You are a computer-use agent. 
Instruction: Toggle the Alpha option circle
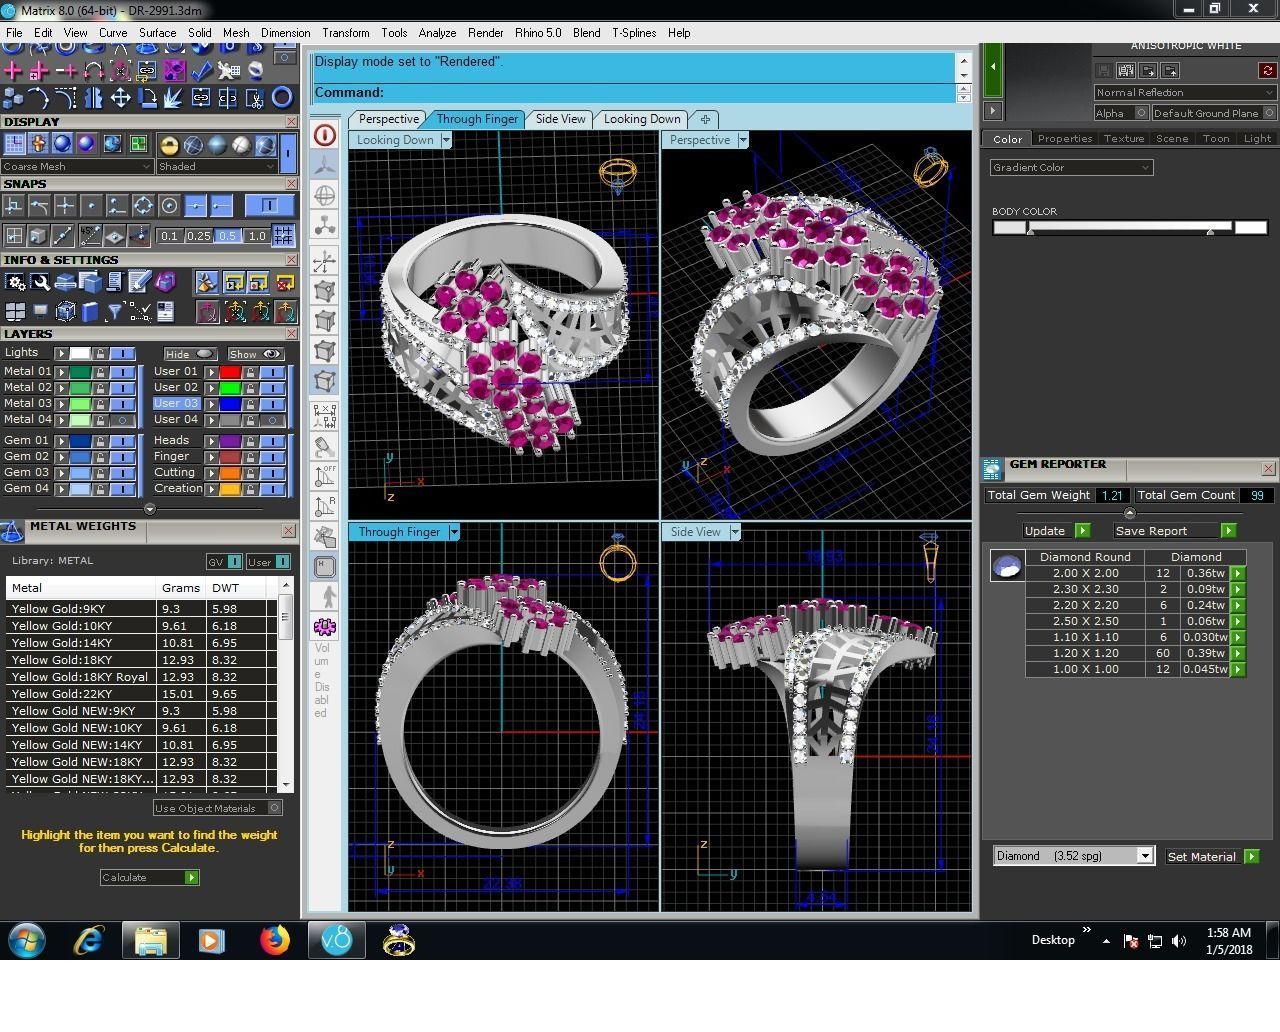1141,113
